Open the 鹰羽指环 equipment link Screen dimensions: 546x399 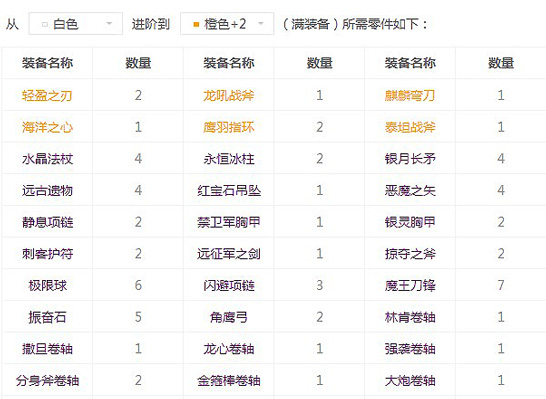point(229,127)
